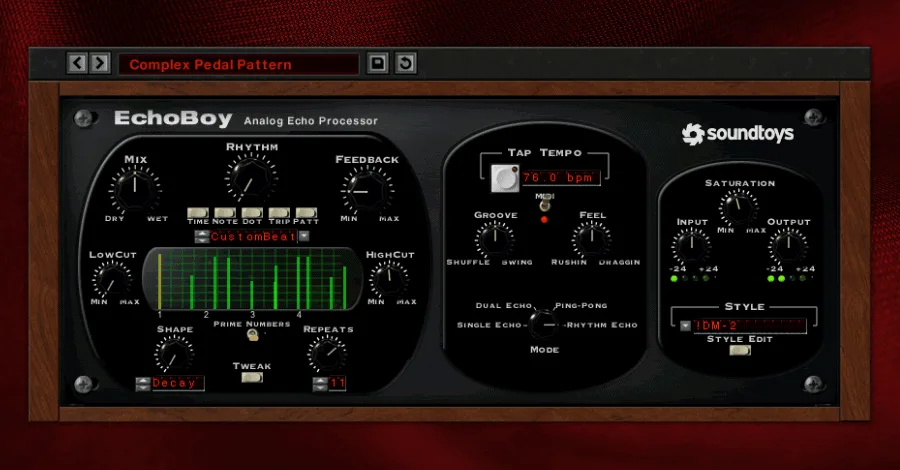
Task: Open the Style dropdown arrow
Action: (685, 325)
